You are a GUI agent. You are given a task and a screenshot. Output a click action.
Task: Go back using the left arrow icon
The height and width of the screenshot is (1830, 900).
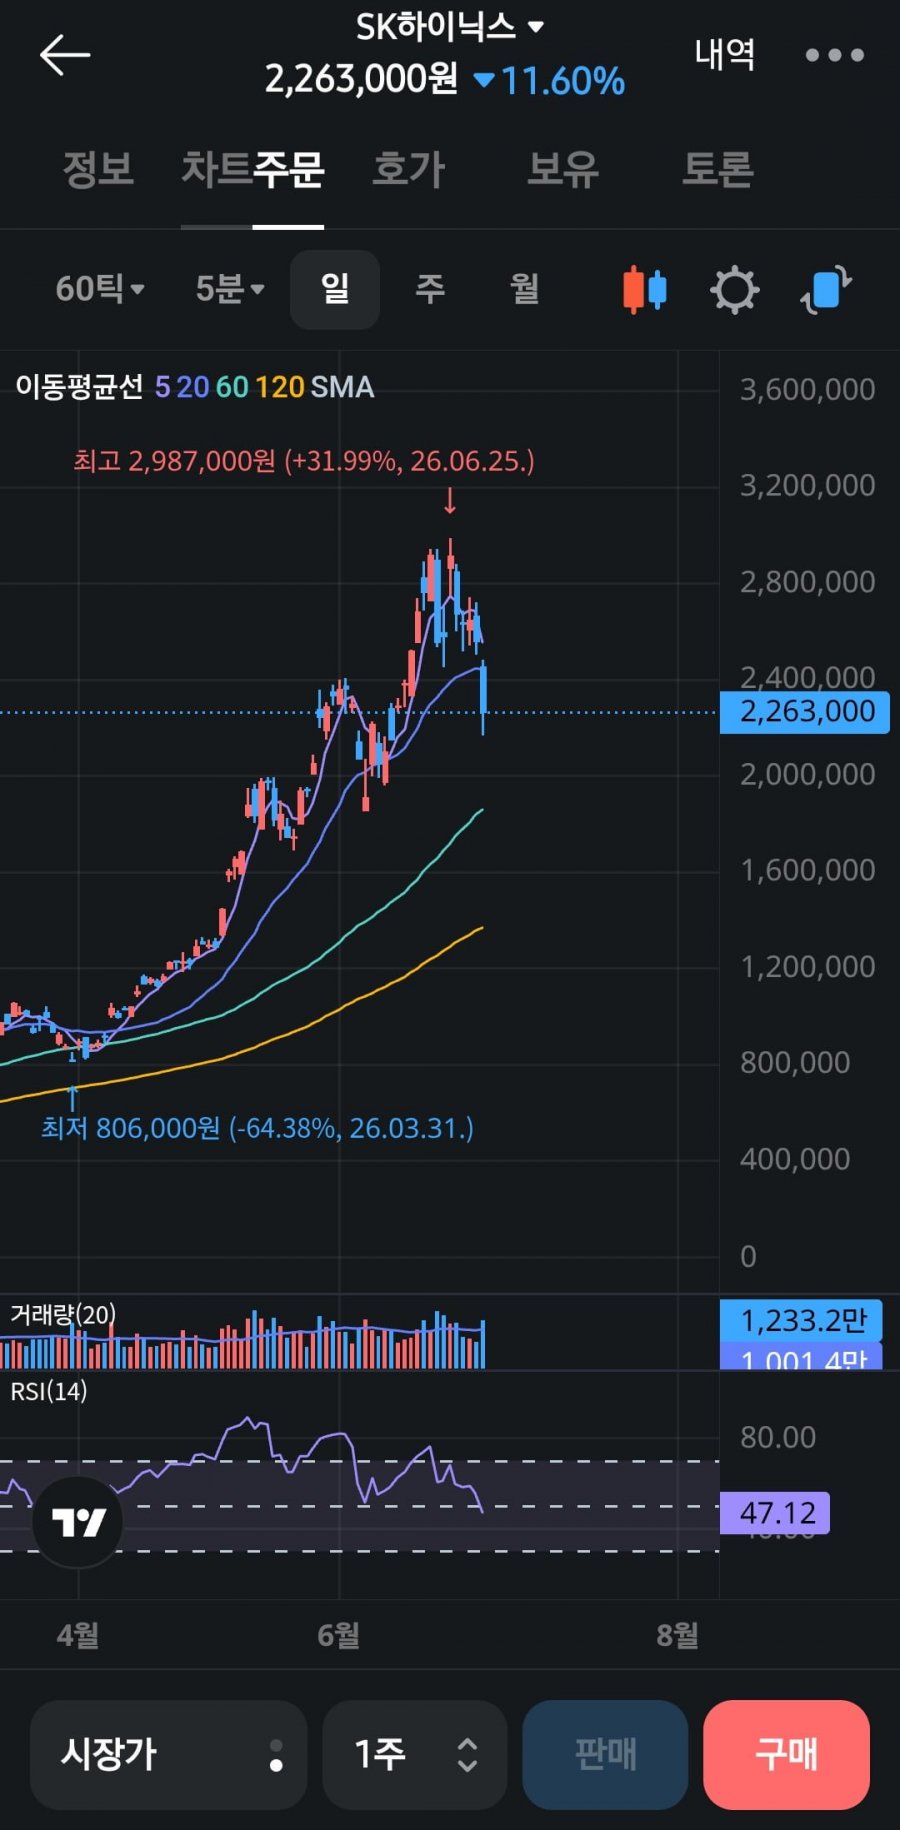click(65, 55)
